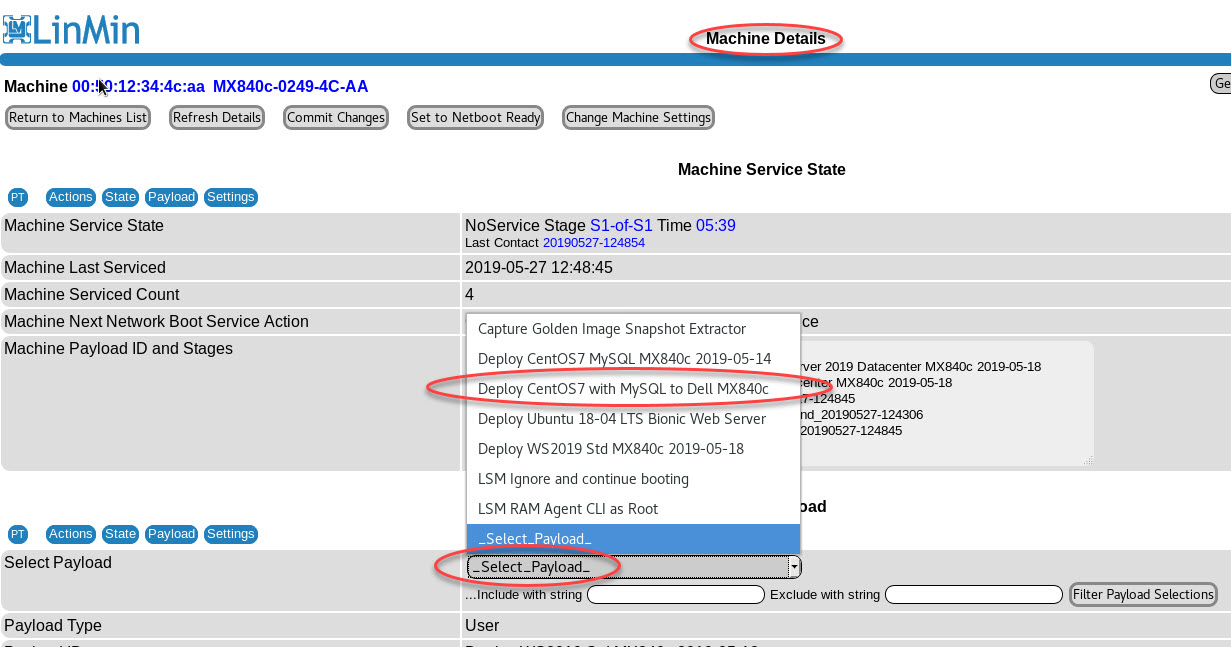Select LSM RAM Agent CLI as Root

pos(568,509)
